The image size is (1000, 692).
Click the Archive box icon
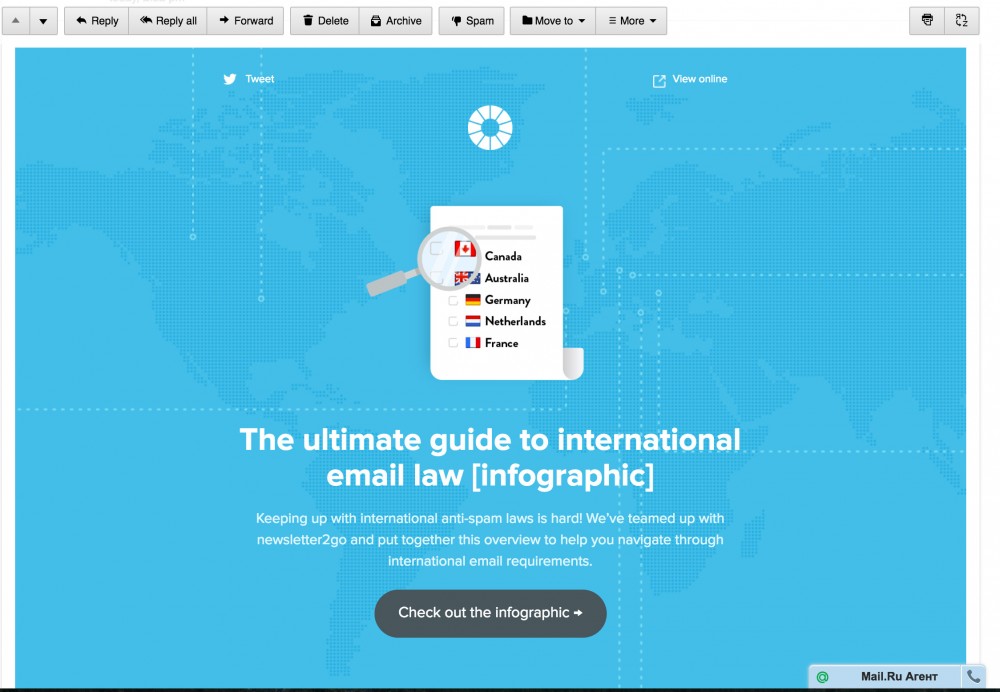click(374, 20)
